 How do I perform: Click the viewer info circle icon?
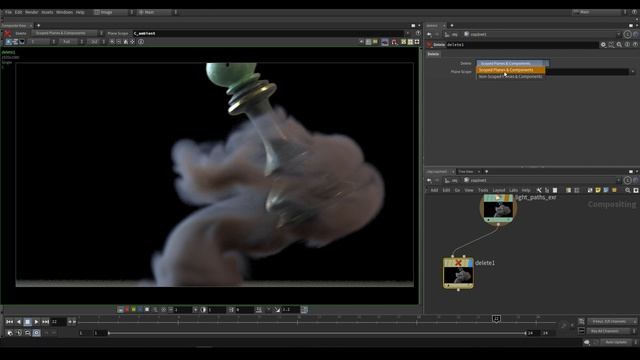point(141,42)
